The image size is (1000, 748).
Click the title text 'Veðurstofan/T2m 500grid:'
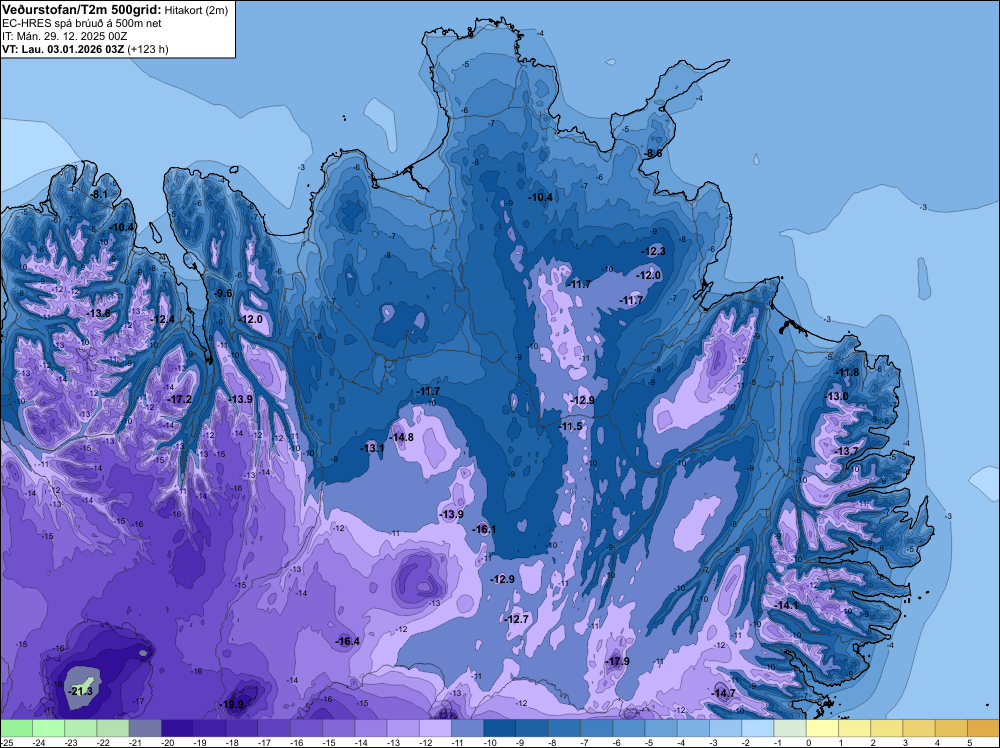click(82, 10)
